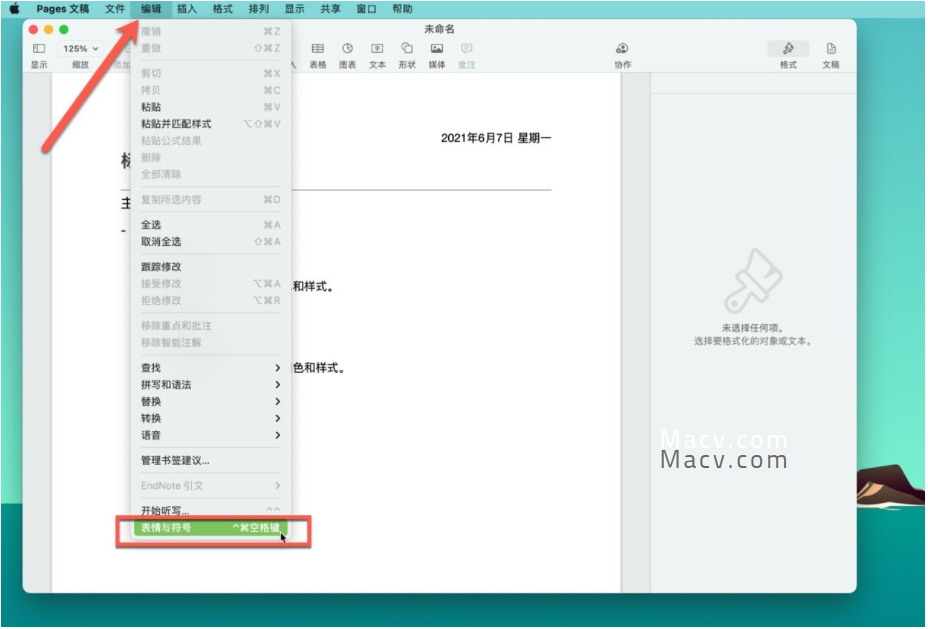
Task: Expand the 拼写和语法 submenu
Action: coord(165,384)
